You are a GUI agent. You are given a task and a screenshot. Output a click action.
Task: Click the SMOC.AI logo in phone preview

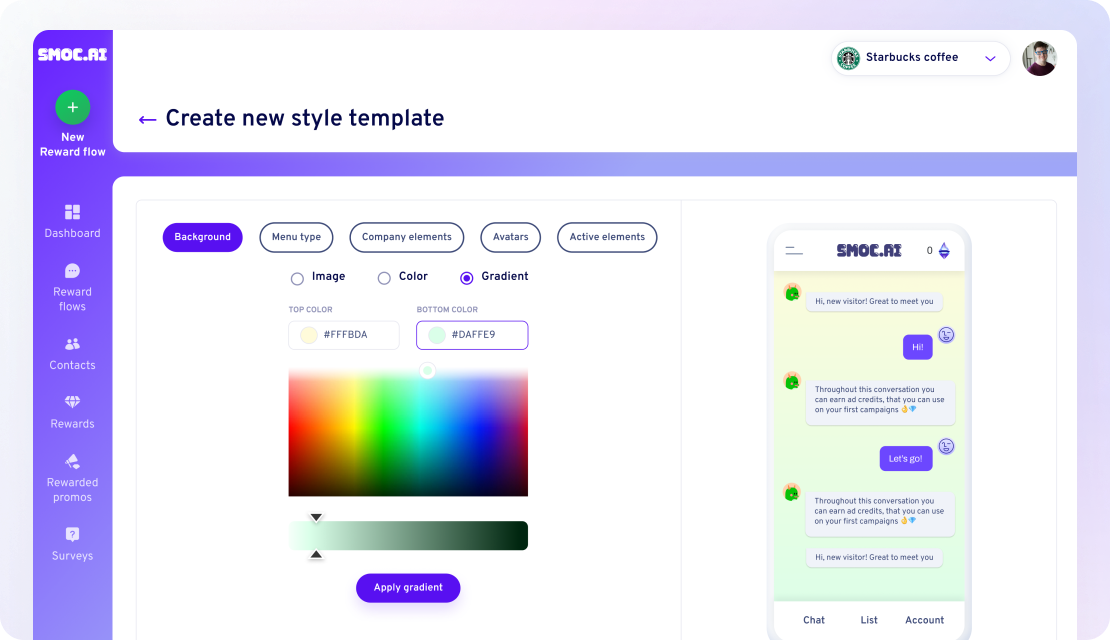(869, 251)
